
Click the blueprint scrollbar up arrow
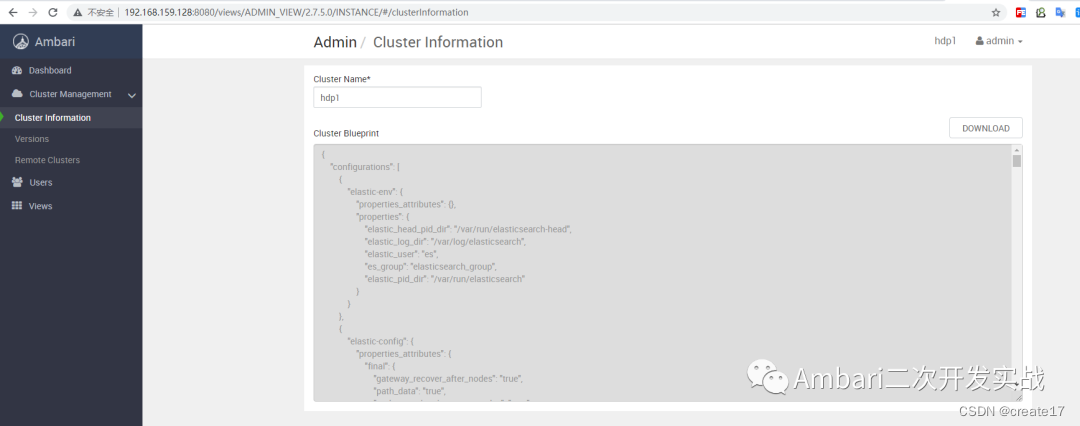[x=1017, y=150]
